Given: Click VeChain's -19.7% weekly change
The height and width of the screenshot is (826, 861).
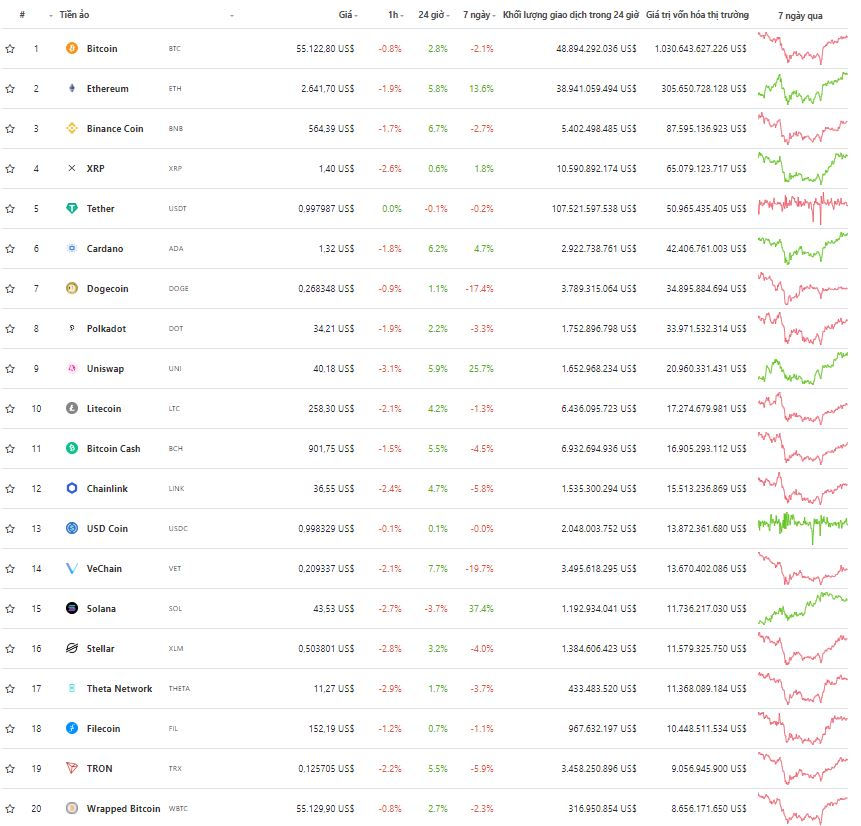Looking at the screenshot, I should [479, 568].
